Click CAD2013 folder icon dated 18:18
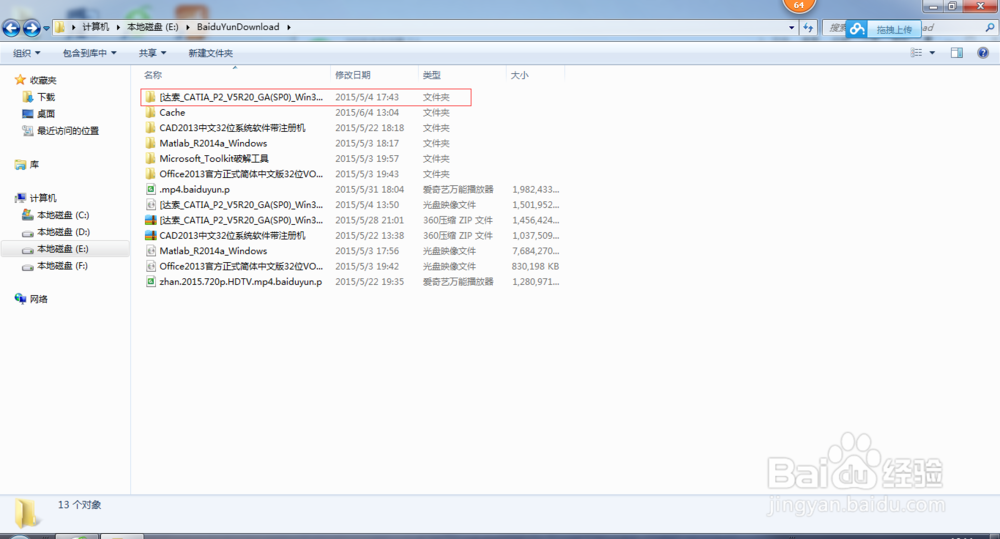 (151, 128)
